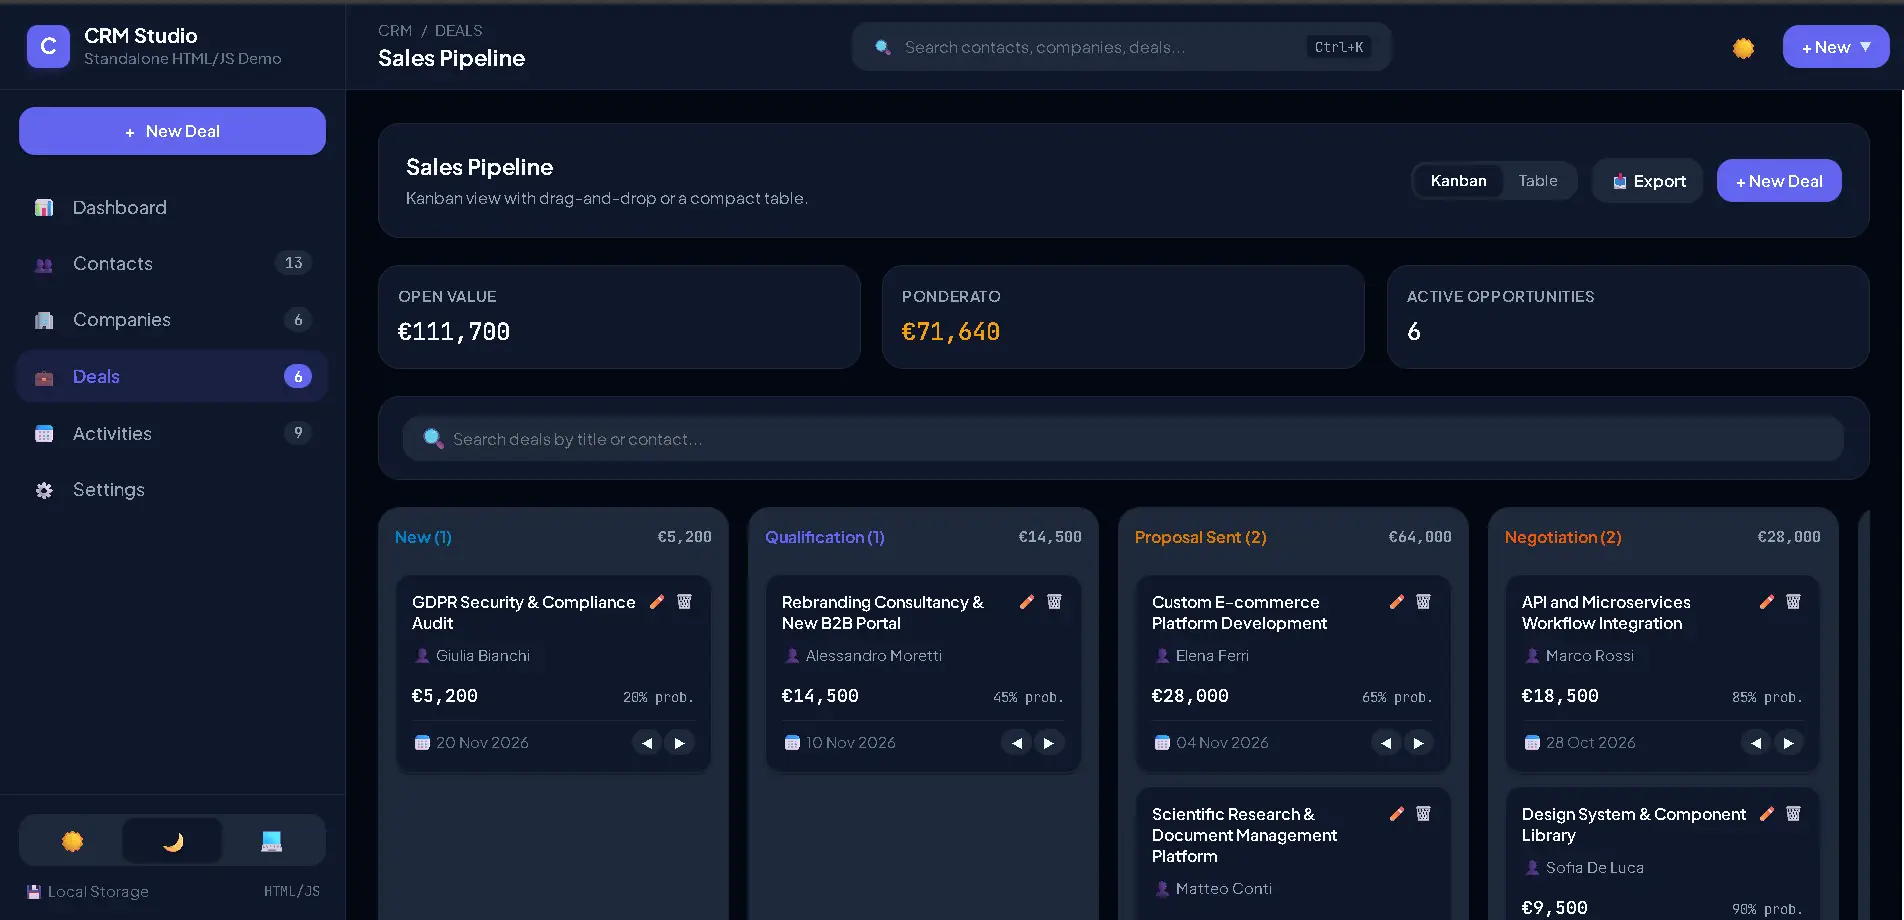Open Dashboard from the sidebar
The width and height of the screenshot is (1904, 920).
point(172,208)
